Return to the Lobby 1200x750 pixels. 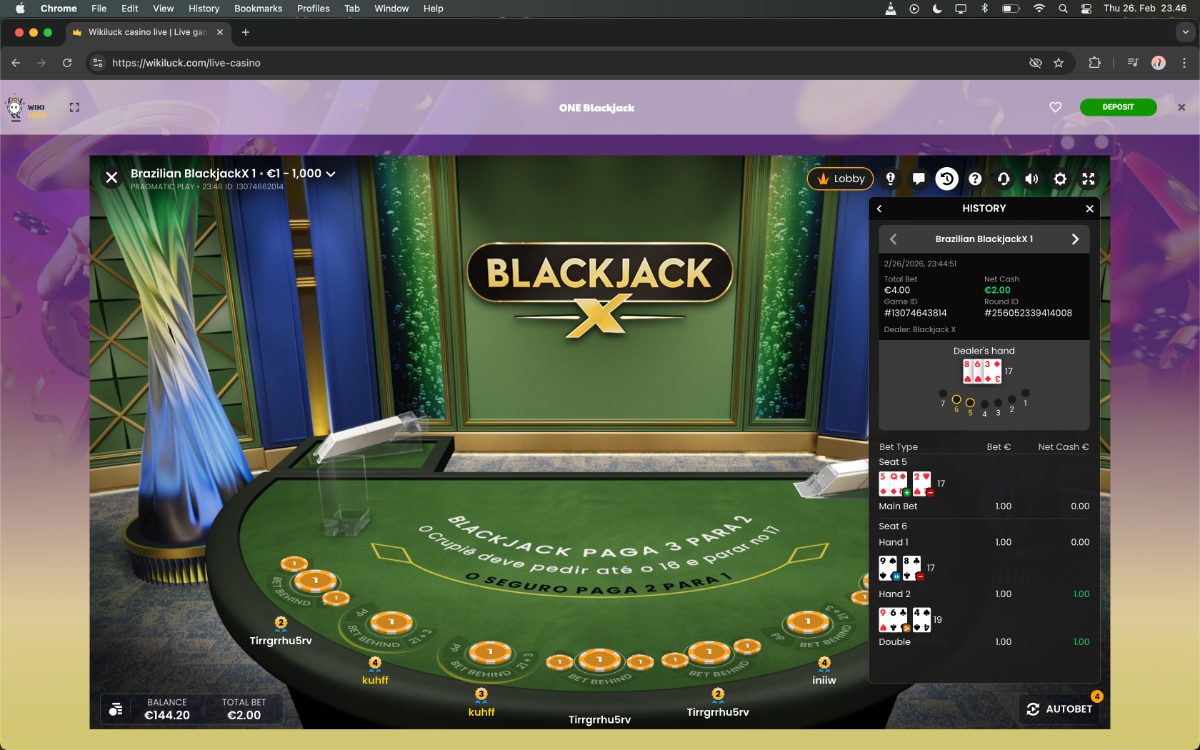coord(840,179)
